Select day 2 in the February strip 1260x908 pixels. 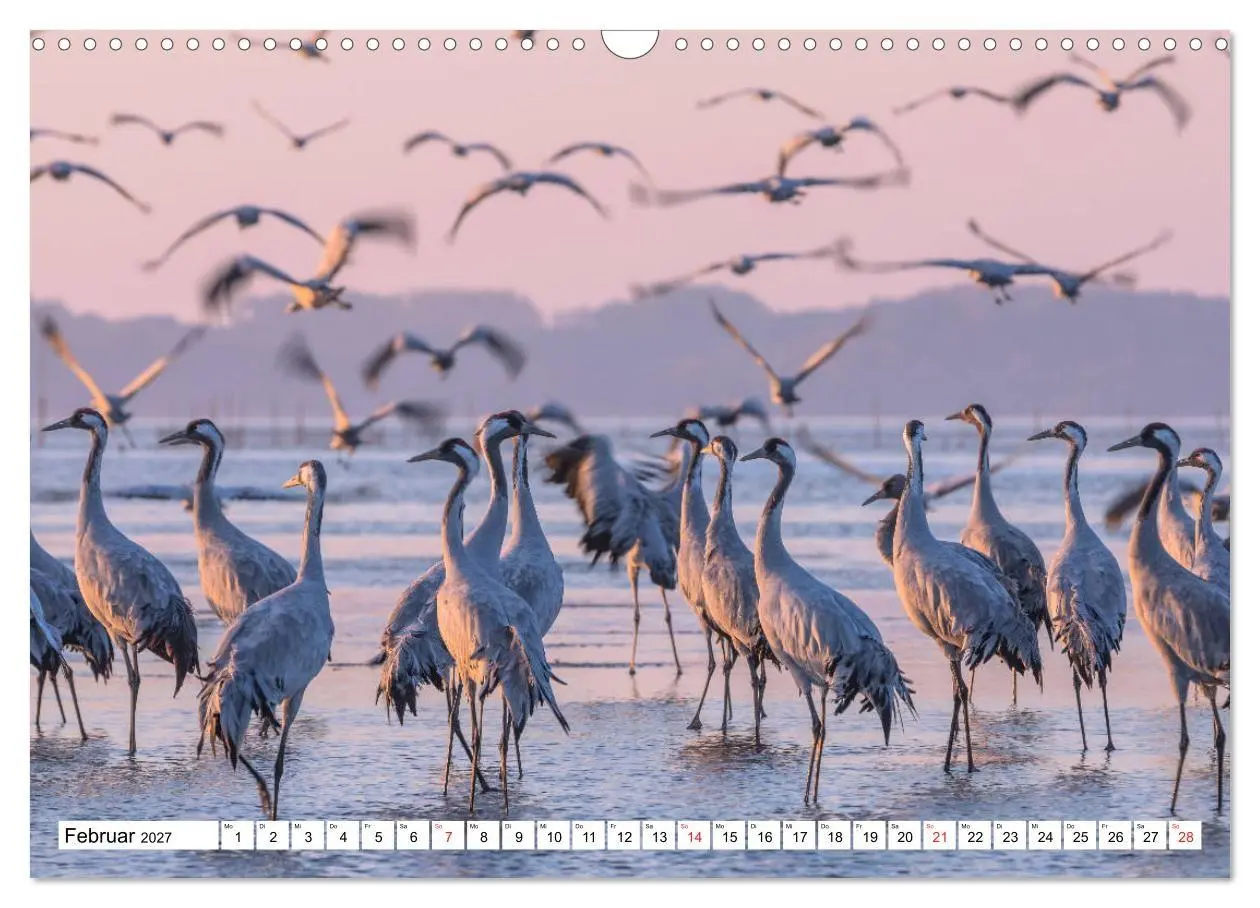click(272, 836)
